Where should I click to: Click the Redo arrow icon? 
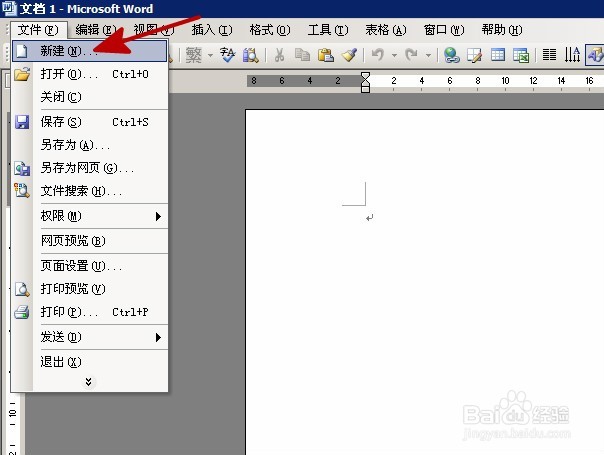tap(412, 55)
